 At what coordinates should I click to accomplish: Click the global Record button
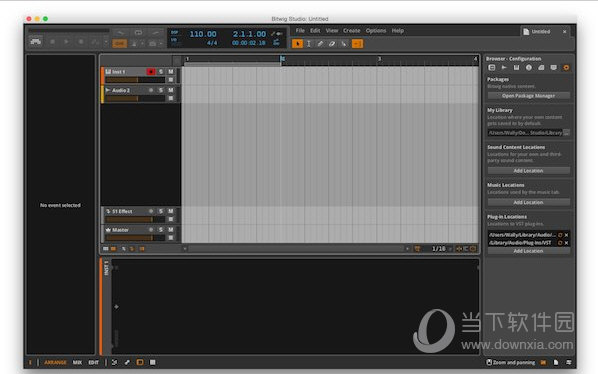tap(81, 42)
